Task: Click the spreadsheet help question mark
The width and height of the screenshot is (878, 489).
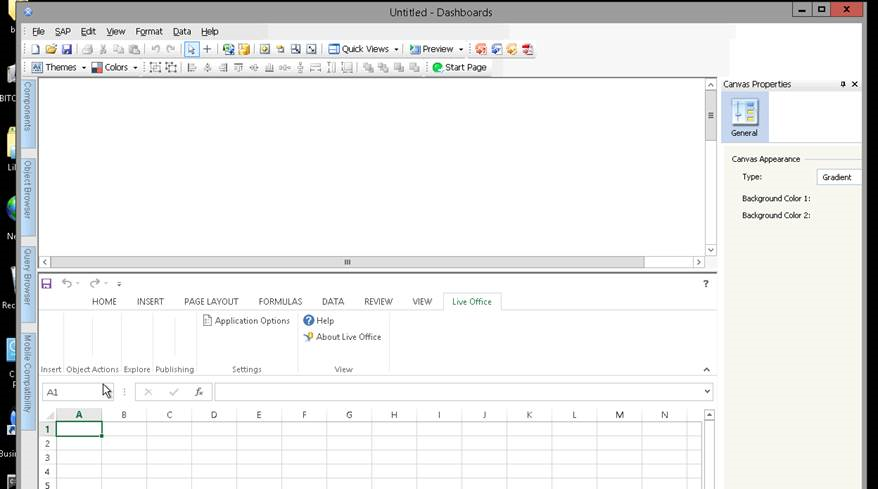Action: [706, 283]
